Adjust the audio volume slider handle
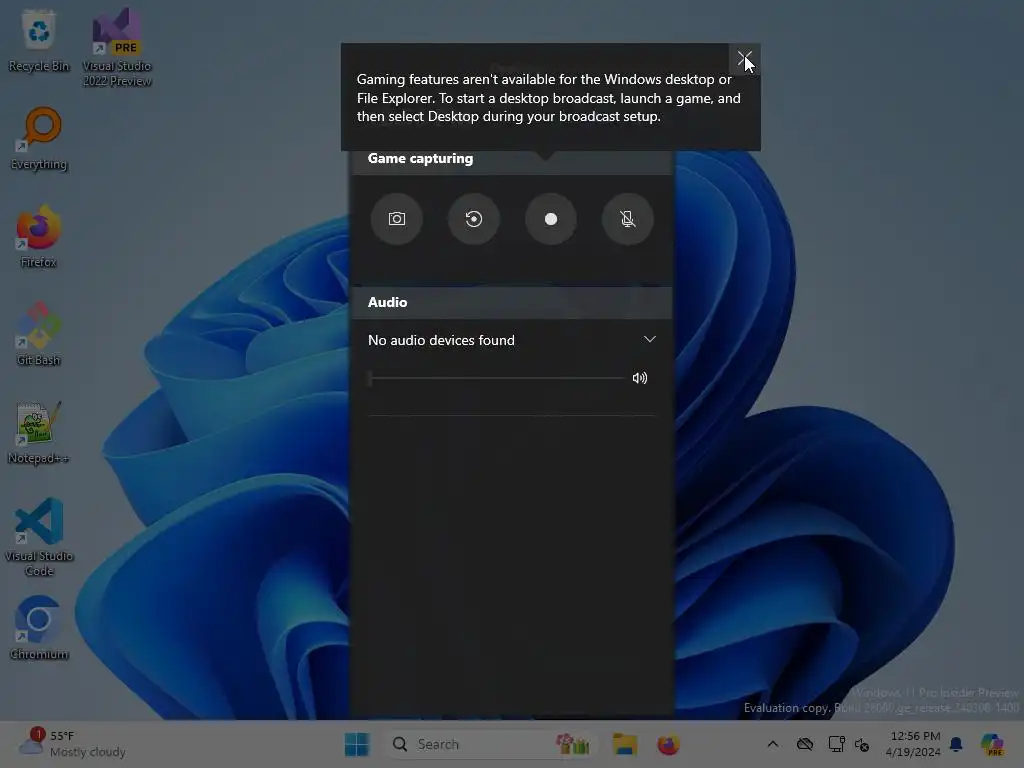The image size is (1024, 768). 370,378
